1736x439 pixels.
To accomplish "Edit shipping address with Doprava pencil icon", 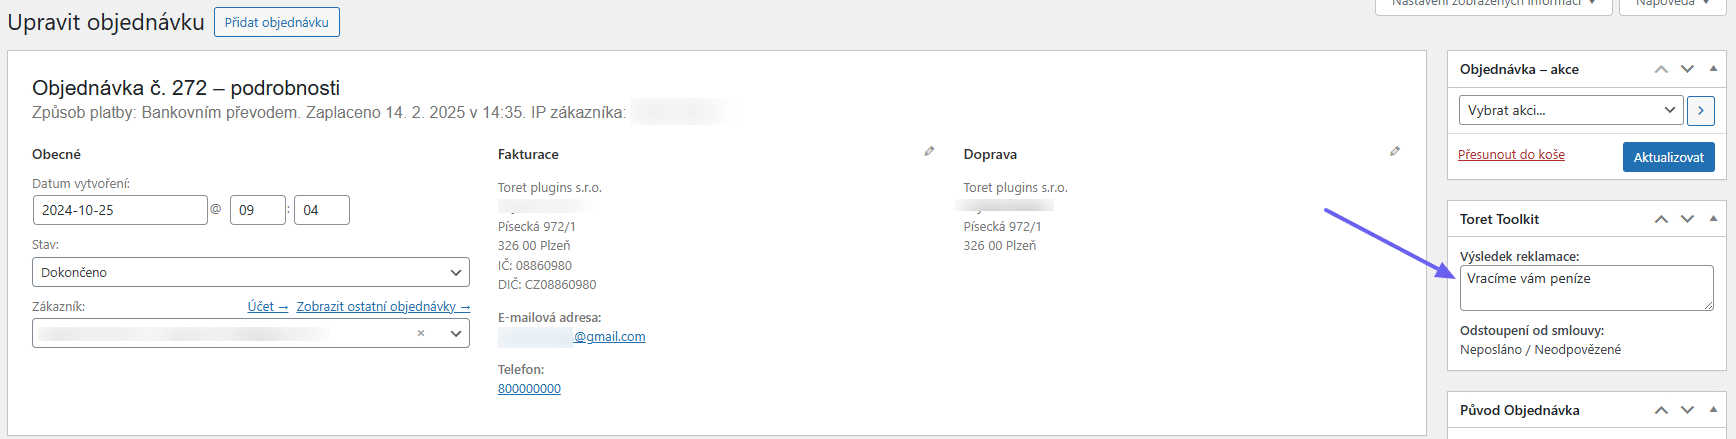I will [x=1395, y=151].
